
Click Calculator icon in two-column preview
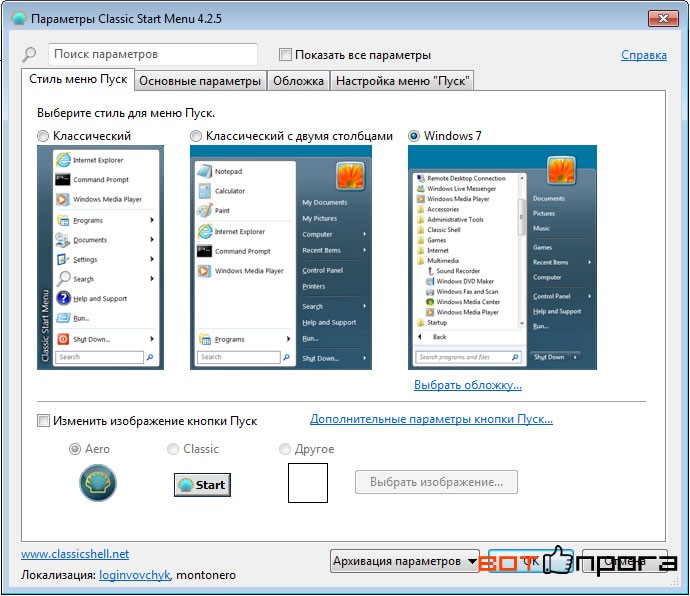(x=205, y=191)
